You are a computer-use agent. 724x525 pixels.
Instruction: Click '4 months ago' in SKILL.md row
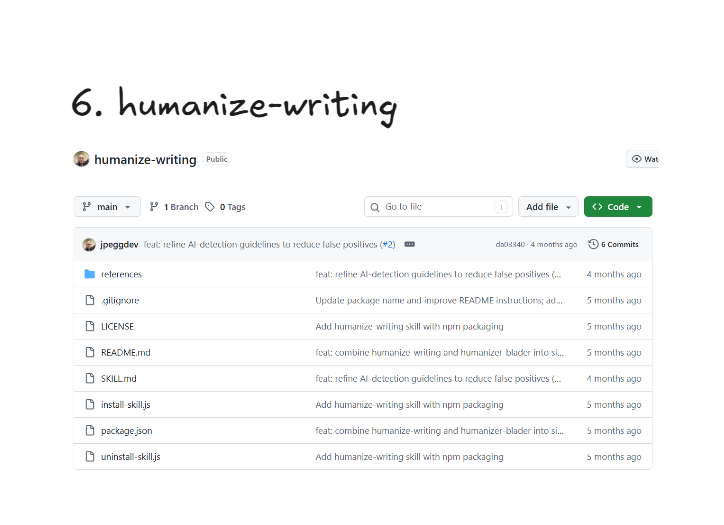coord(614,379)
